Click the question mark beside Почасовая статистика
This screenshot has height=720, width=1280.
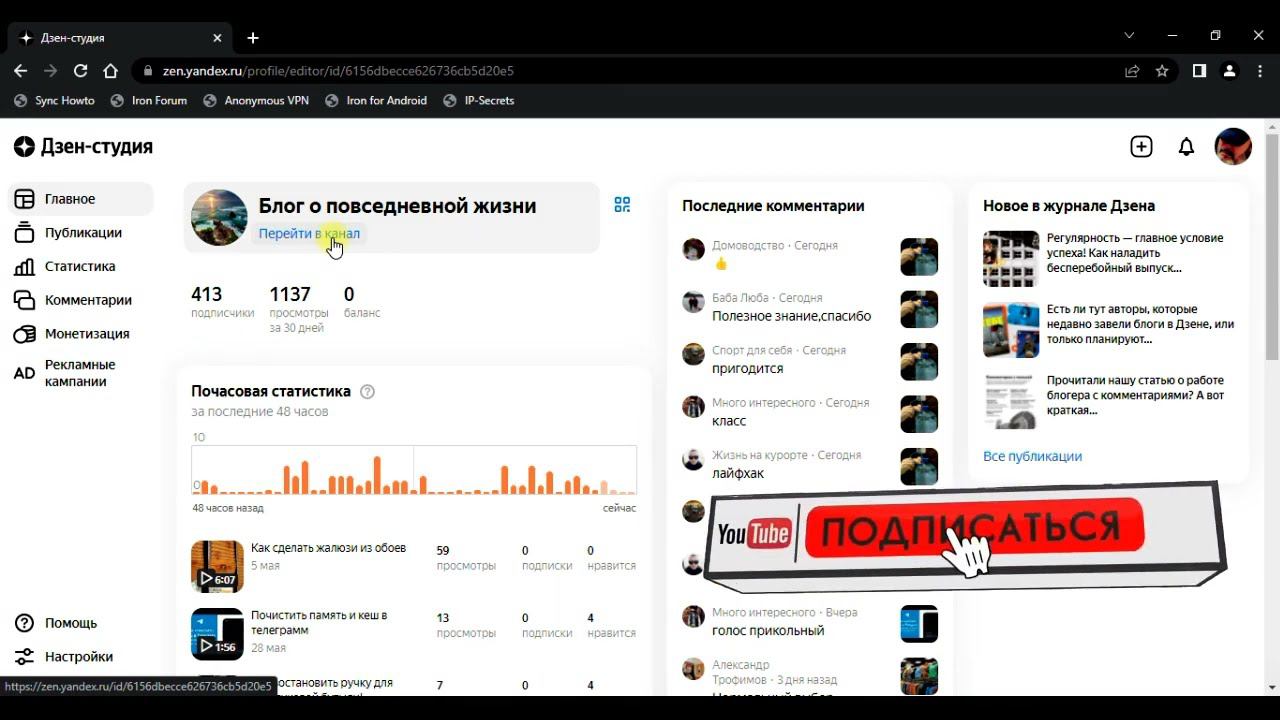click(367, 392)
